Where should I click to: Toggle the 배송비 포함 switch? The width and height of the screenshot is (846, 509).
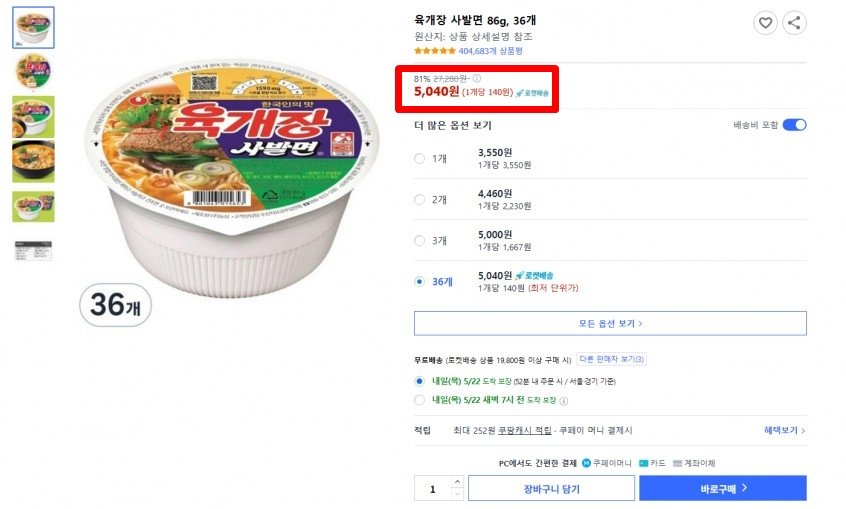point(794,125)
